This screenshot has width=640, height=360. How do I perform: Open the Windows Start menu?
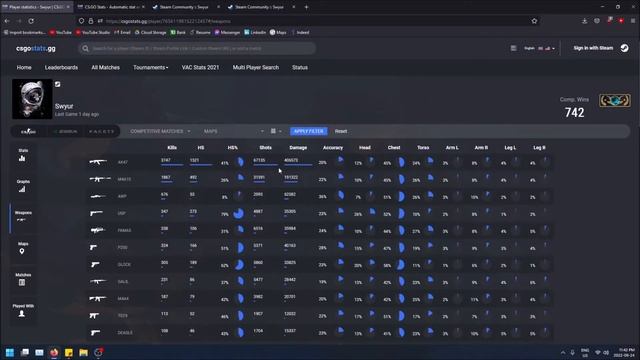pyautogui.click(x=10, y=352)
